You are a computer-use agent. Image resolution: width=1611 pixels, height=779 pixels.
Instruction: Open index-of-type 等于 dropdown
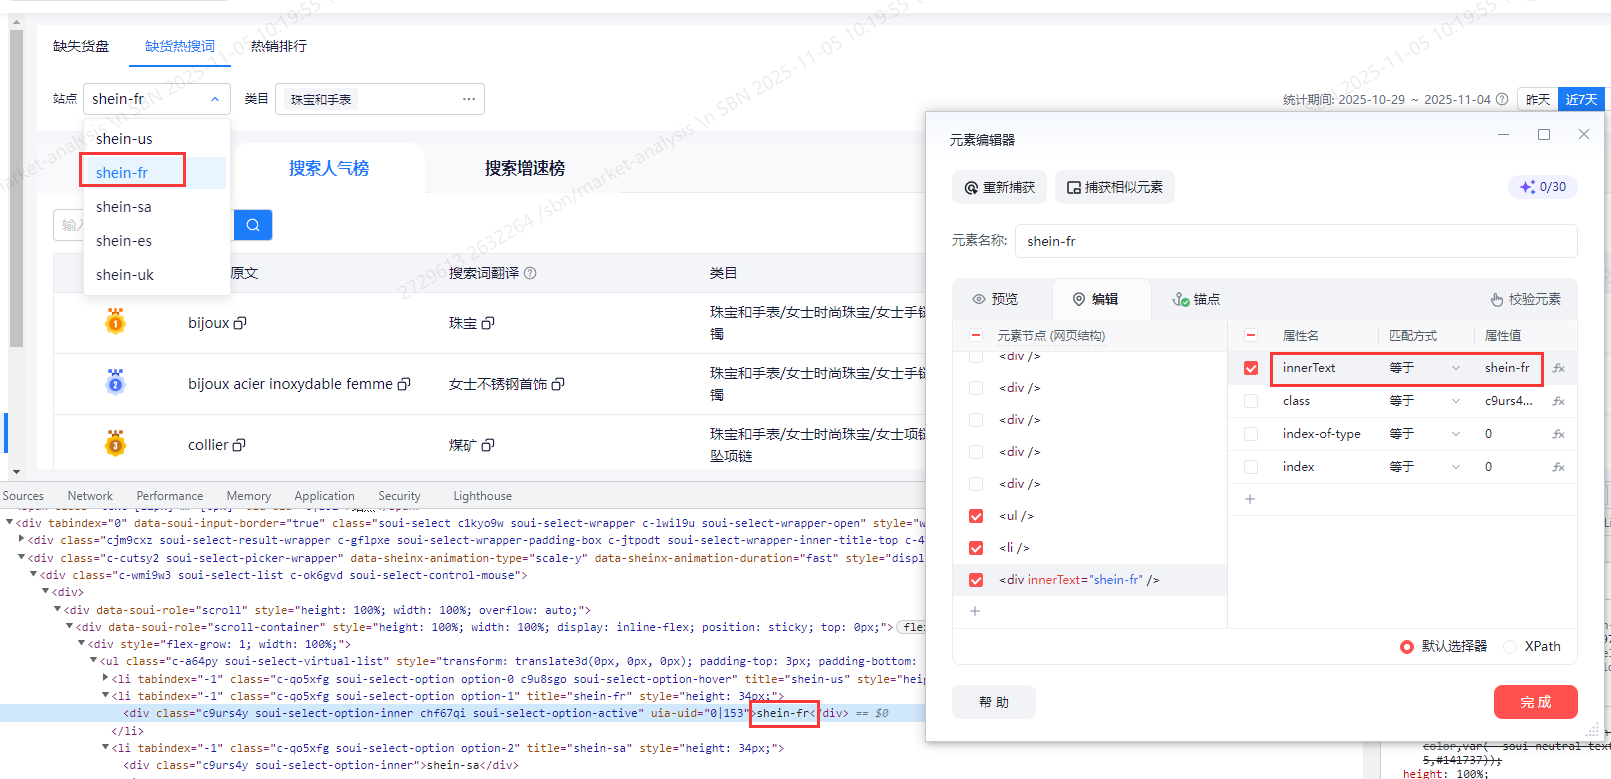pyautogui.click(x=1425, y=434)
